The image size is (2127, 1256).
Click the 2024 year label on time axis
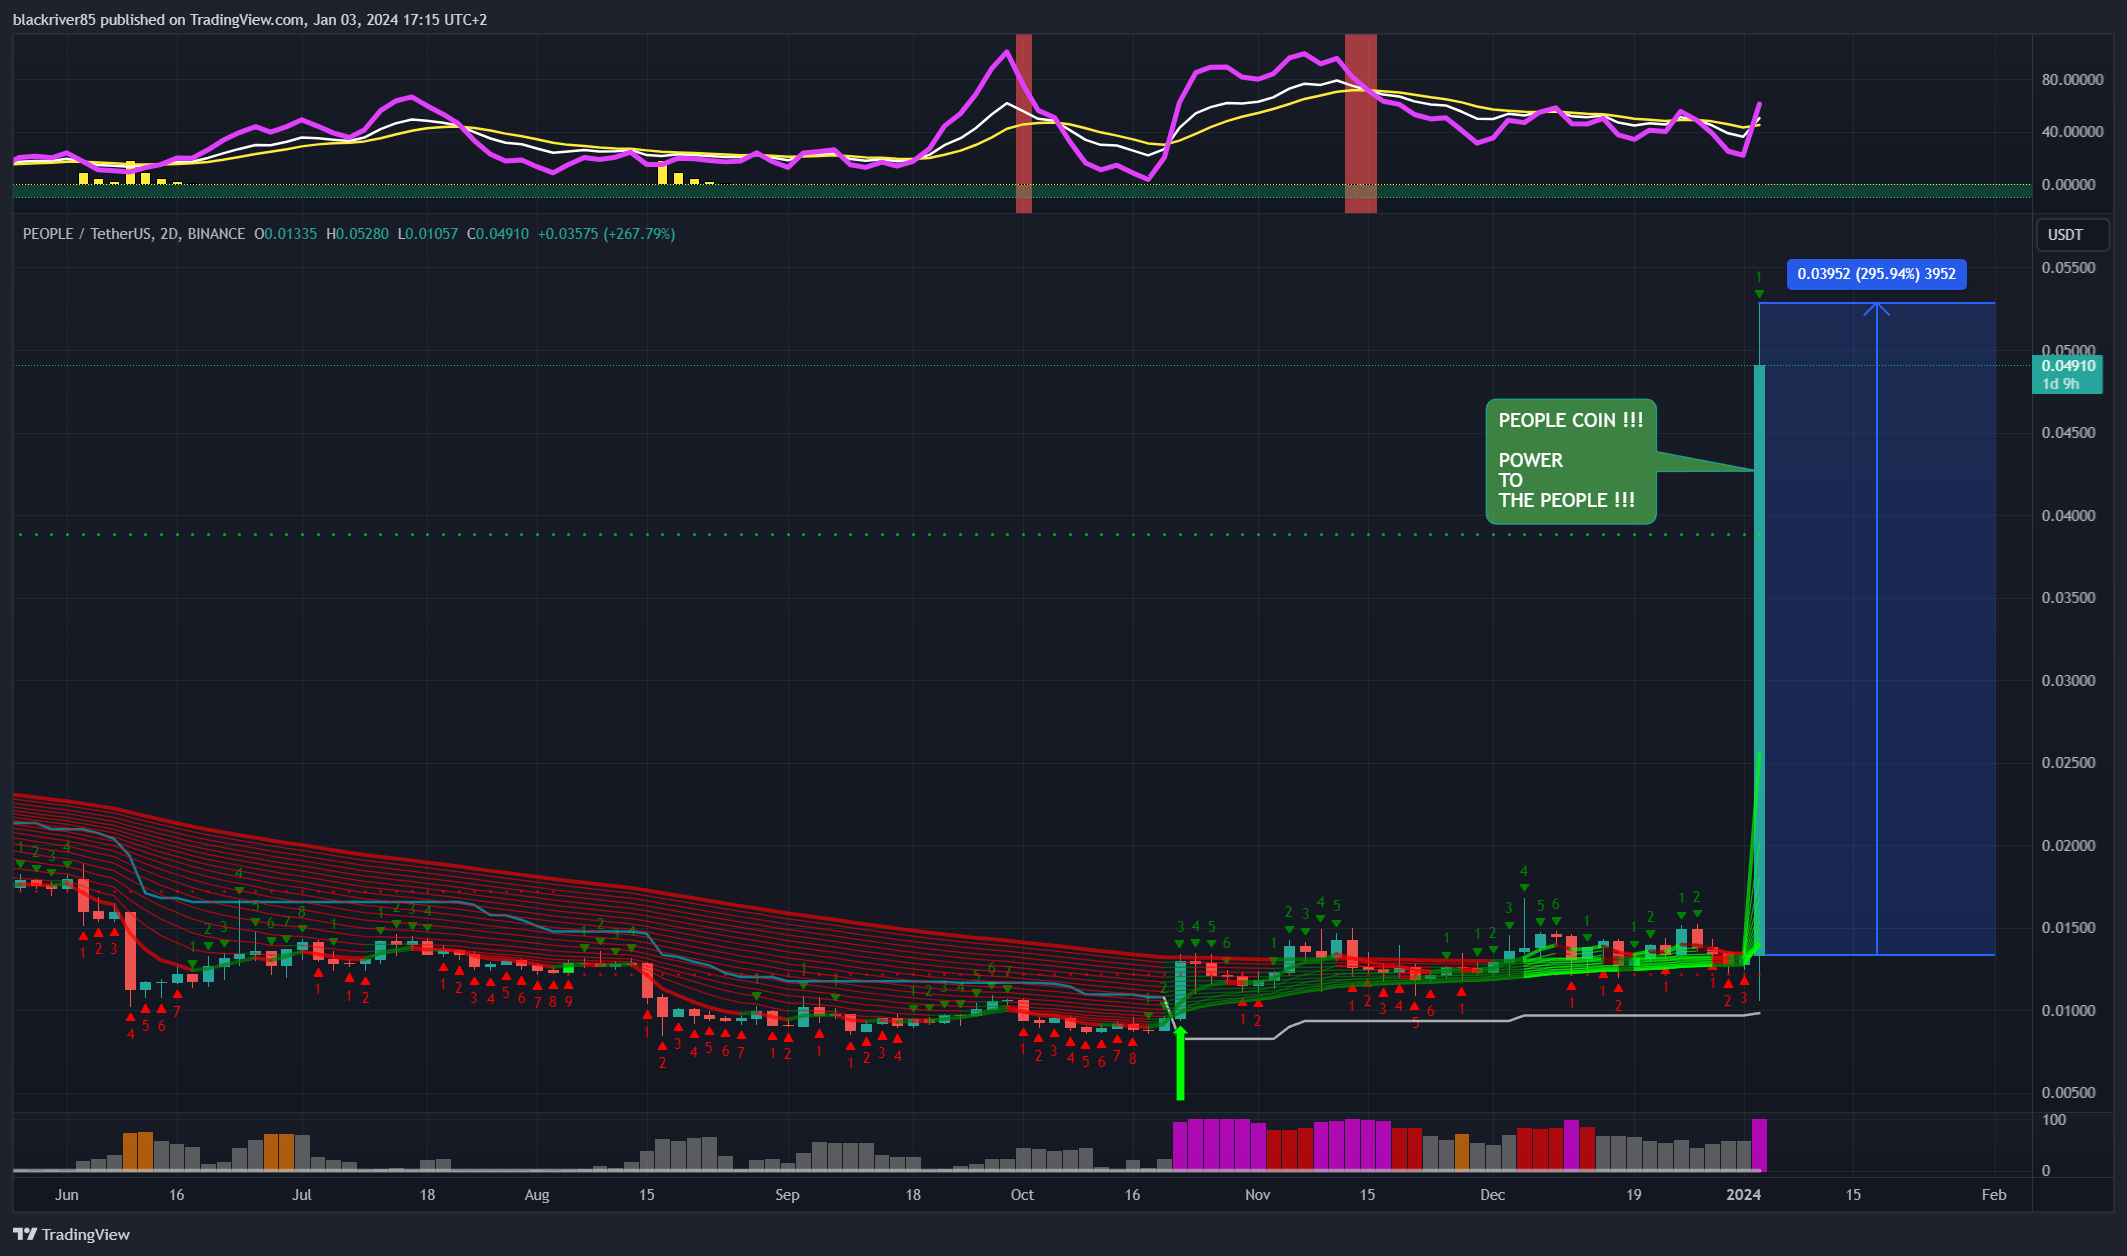click(x=1744, y=1195)
